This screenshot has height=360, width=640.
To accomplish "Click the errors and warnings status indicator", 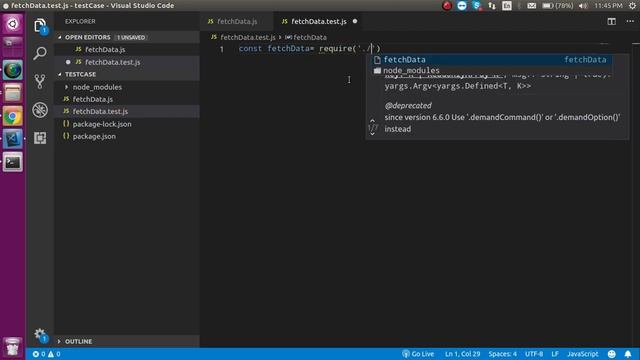I will pyautogui.click(x=47, y=354).
